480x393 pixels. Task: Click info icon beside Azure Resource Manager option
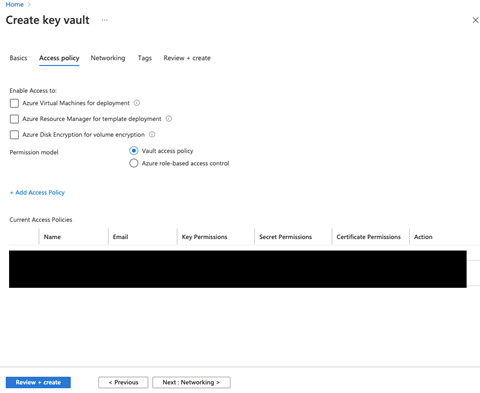click(x=169, y=119)
